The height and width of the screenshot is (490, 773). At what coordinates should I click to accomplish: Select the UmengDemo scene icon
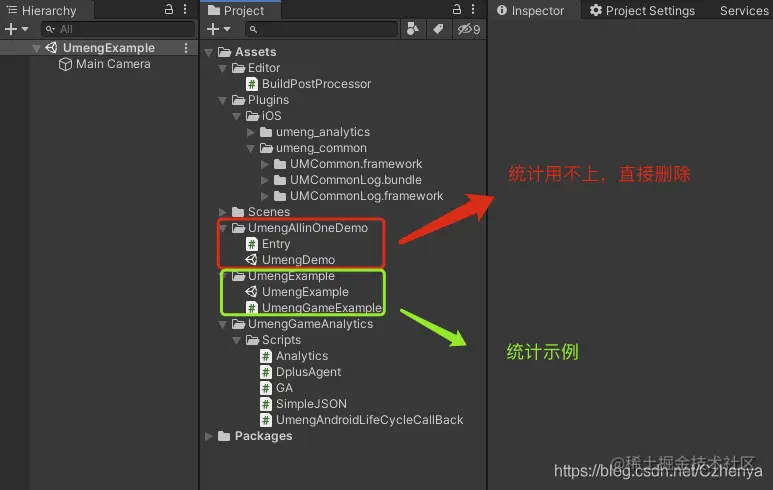click(x=251, y=260)
